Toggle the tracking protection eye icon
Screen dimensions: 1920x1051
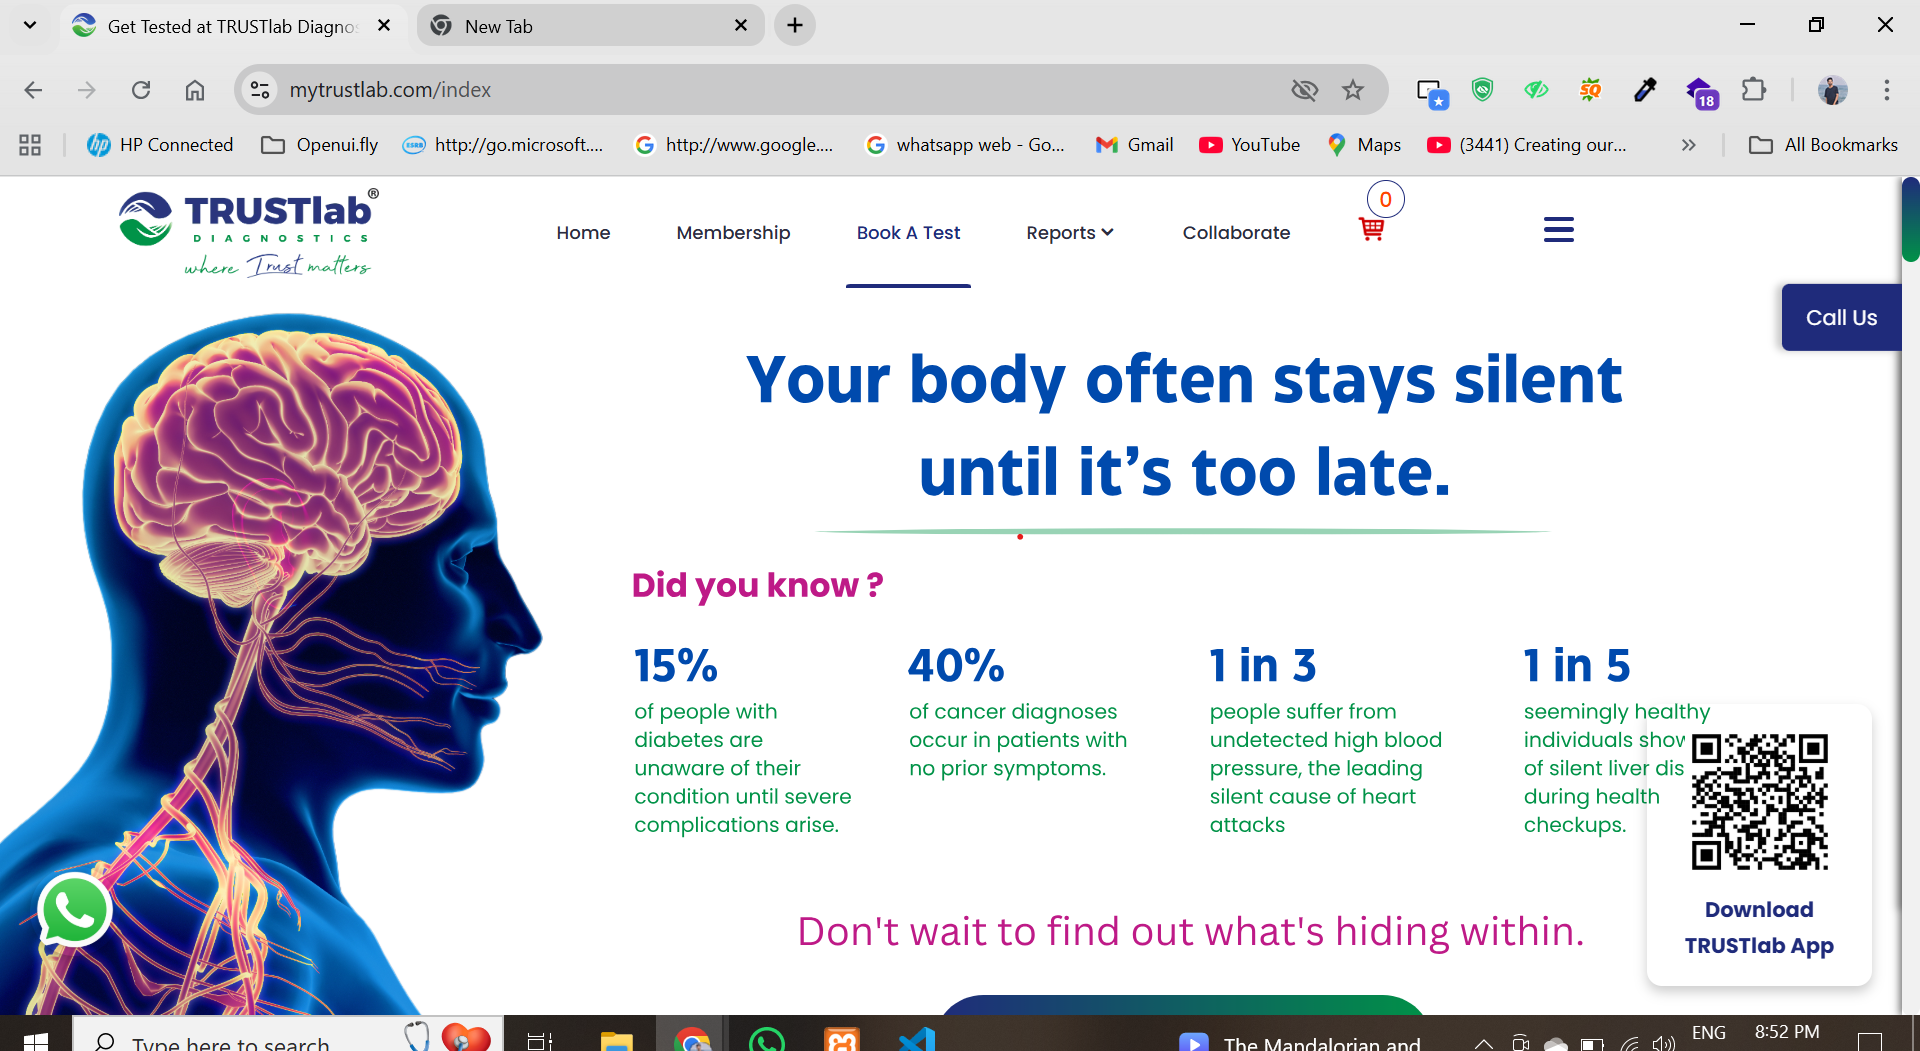pyautogui.click(x=1304, y=90)
